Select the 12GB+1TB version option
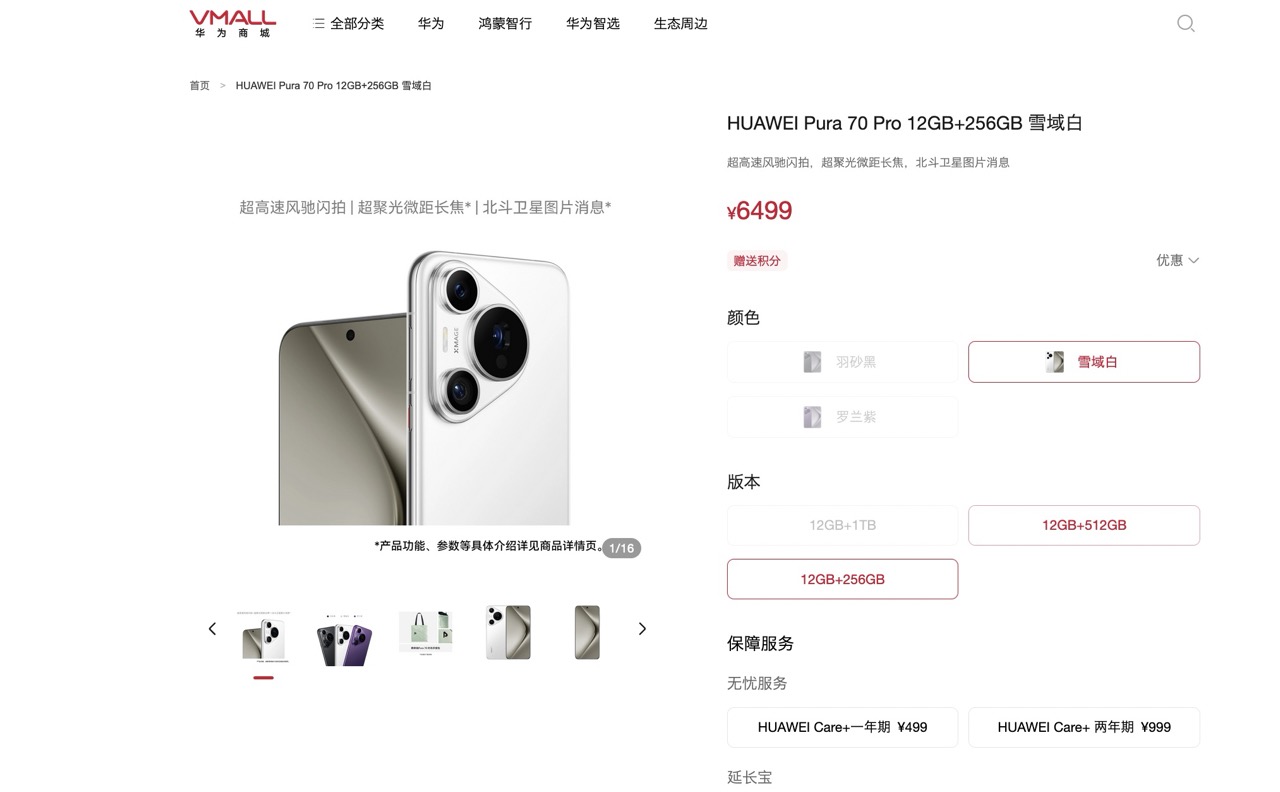 pyautogui.click(x=842, y=525)
